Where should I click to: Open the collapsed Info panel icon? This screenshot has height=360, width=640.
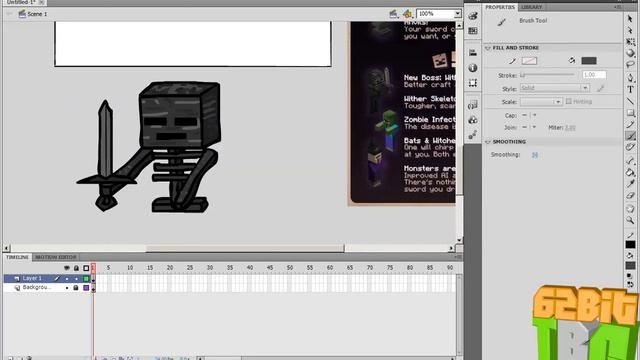pos(473,68)
